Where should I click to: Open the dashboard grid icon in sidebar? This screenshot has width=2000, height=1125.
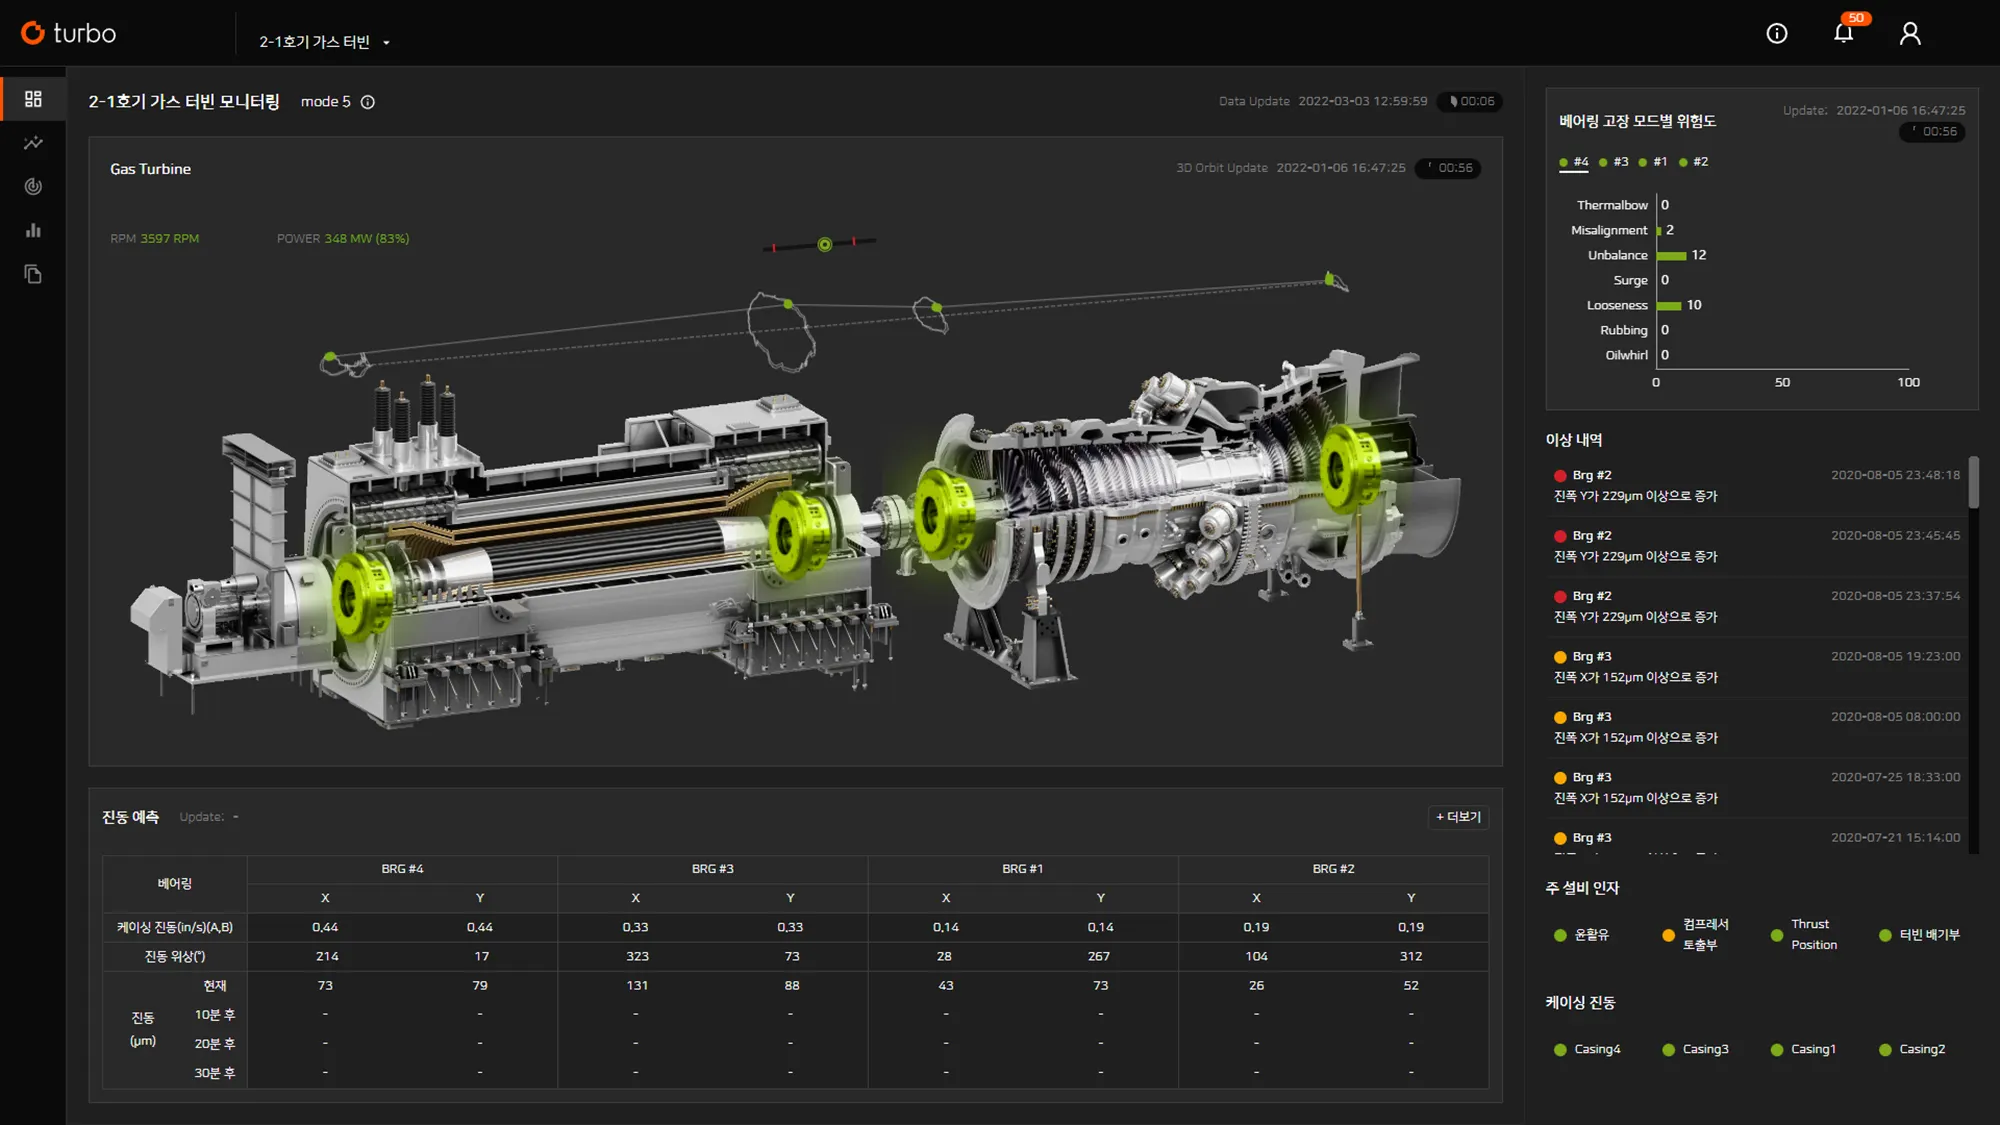[33, 99]
